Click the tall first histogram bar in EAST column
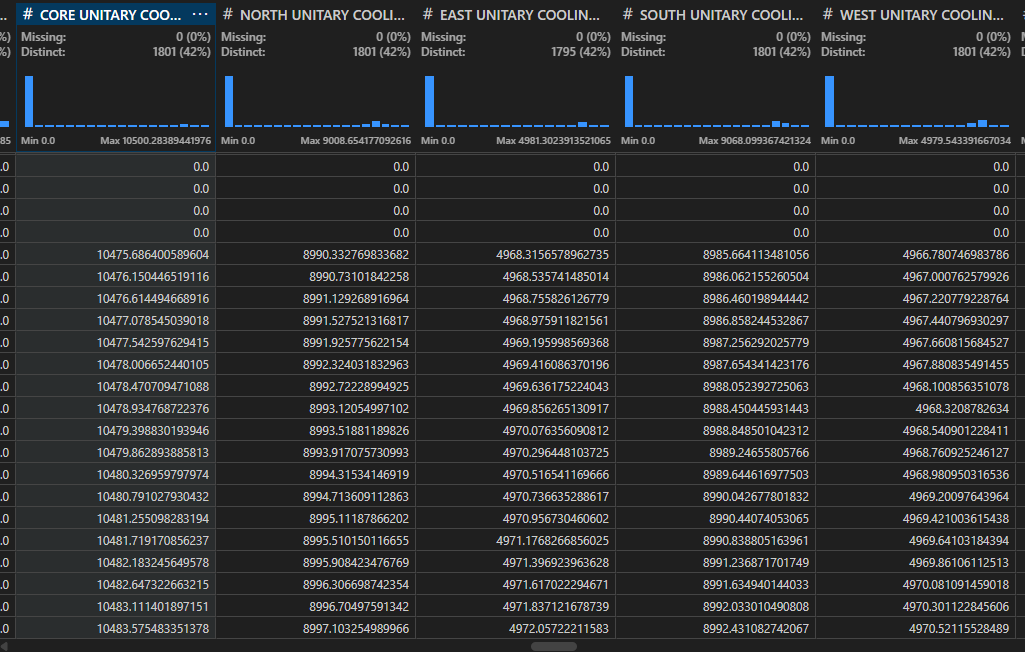Image resolution: width=1025 pixels, height=652 pixels. pos(429,101)
